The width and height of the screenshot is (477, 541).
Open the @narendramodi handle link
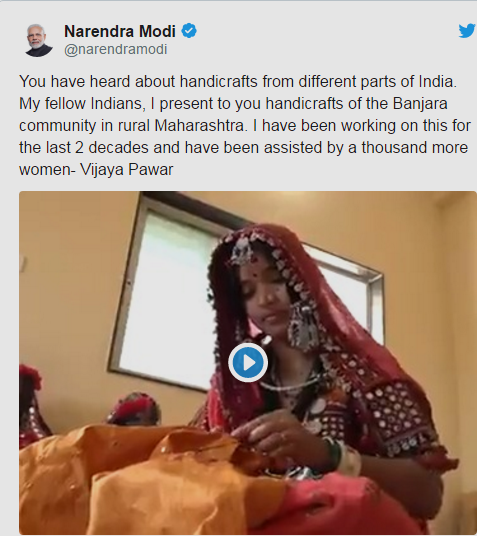[x=116, y=49]
